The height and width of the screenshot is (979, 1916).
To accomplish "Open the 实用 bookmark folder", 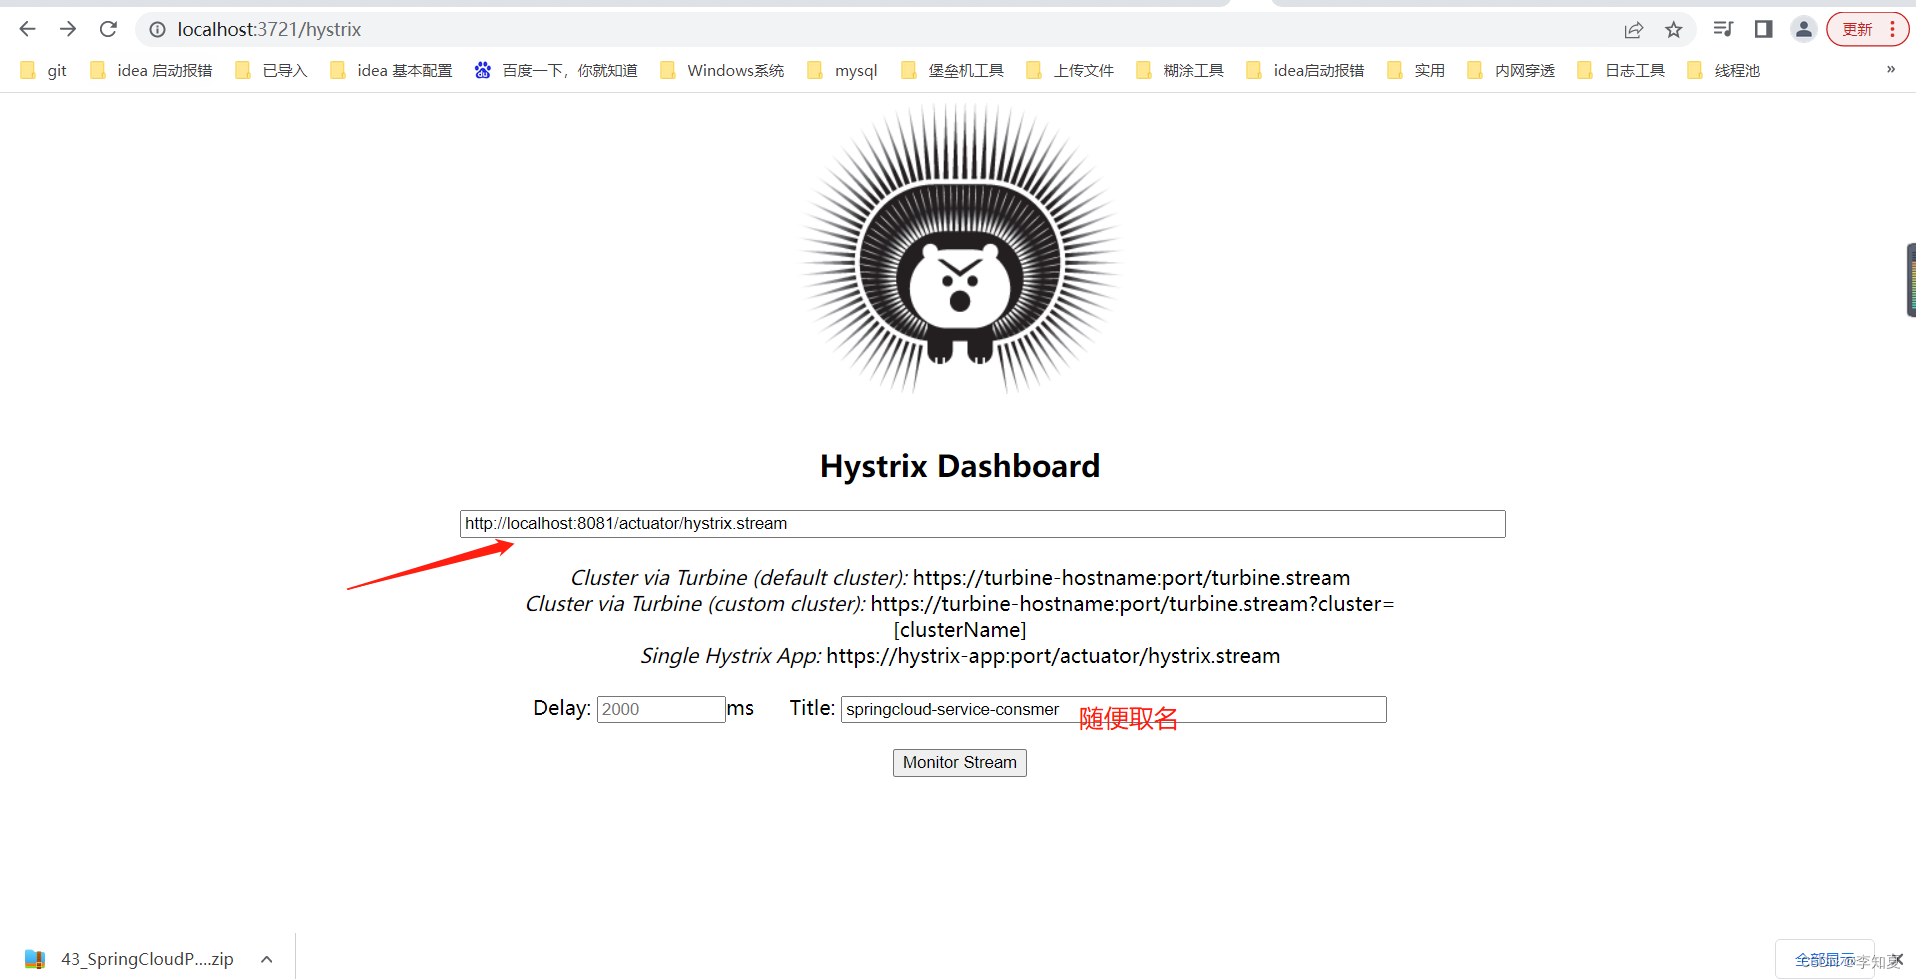I will pyautogui.click(x=1416, y=70).
